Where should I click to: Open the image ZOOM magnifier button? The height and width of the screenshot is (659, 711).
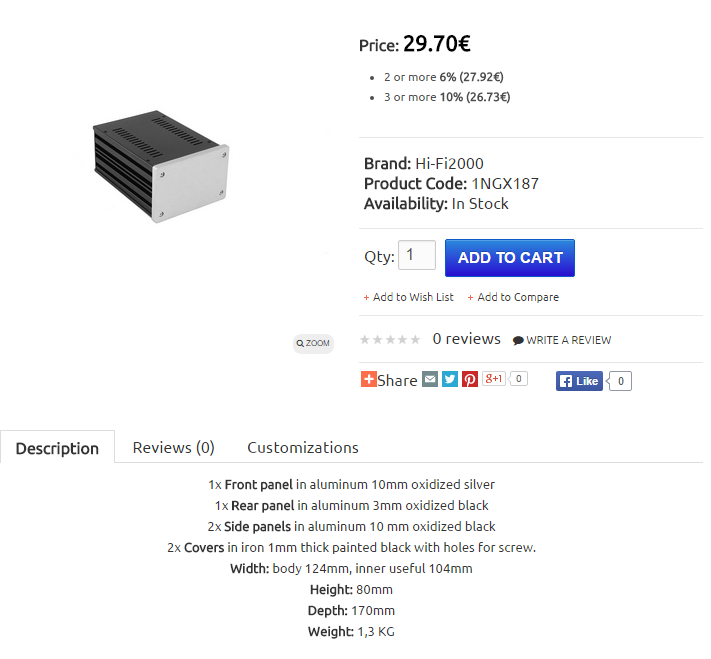313,343
